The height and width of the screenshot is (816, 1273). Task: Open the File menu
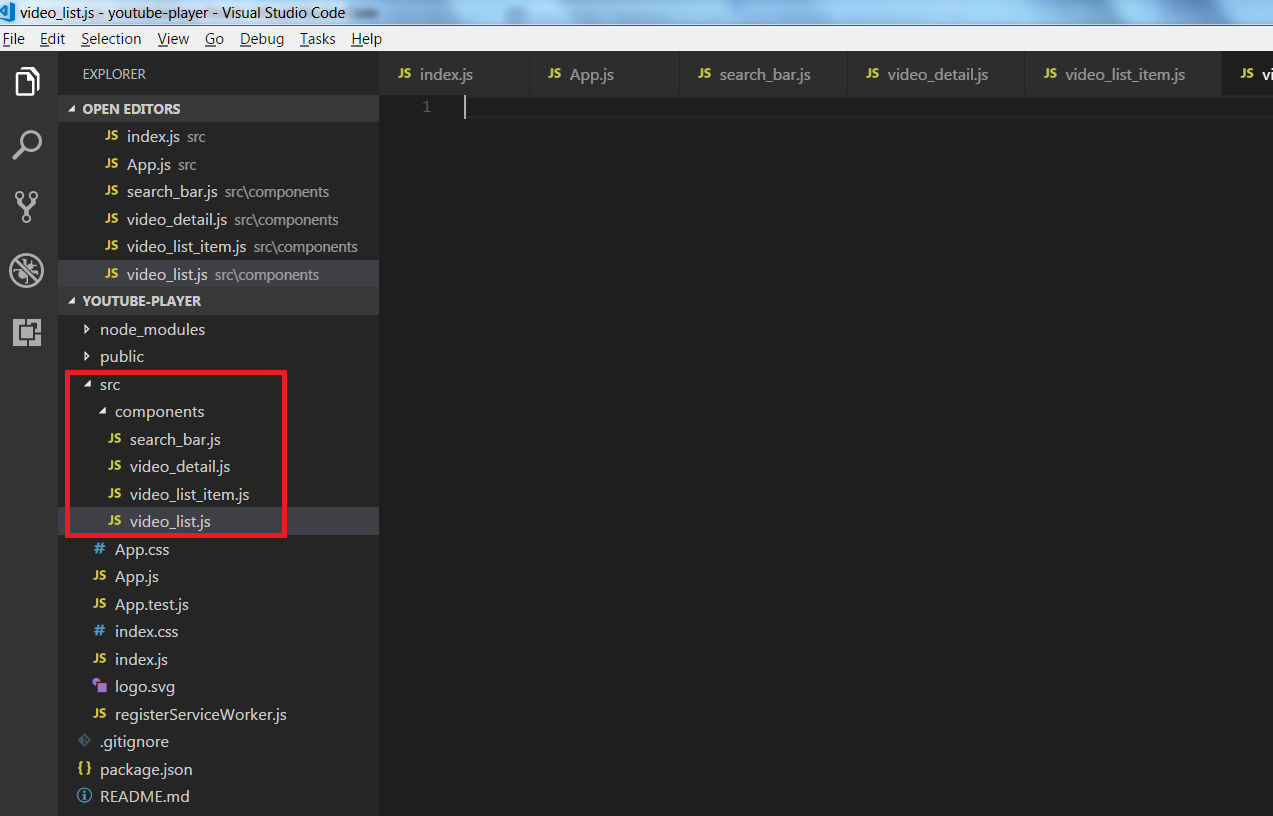pyautogui.click(x=13, y=39)
